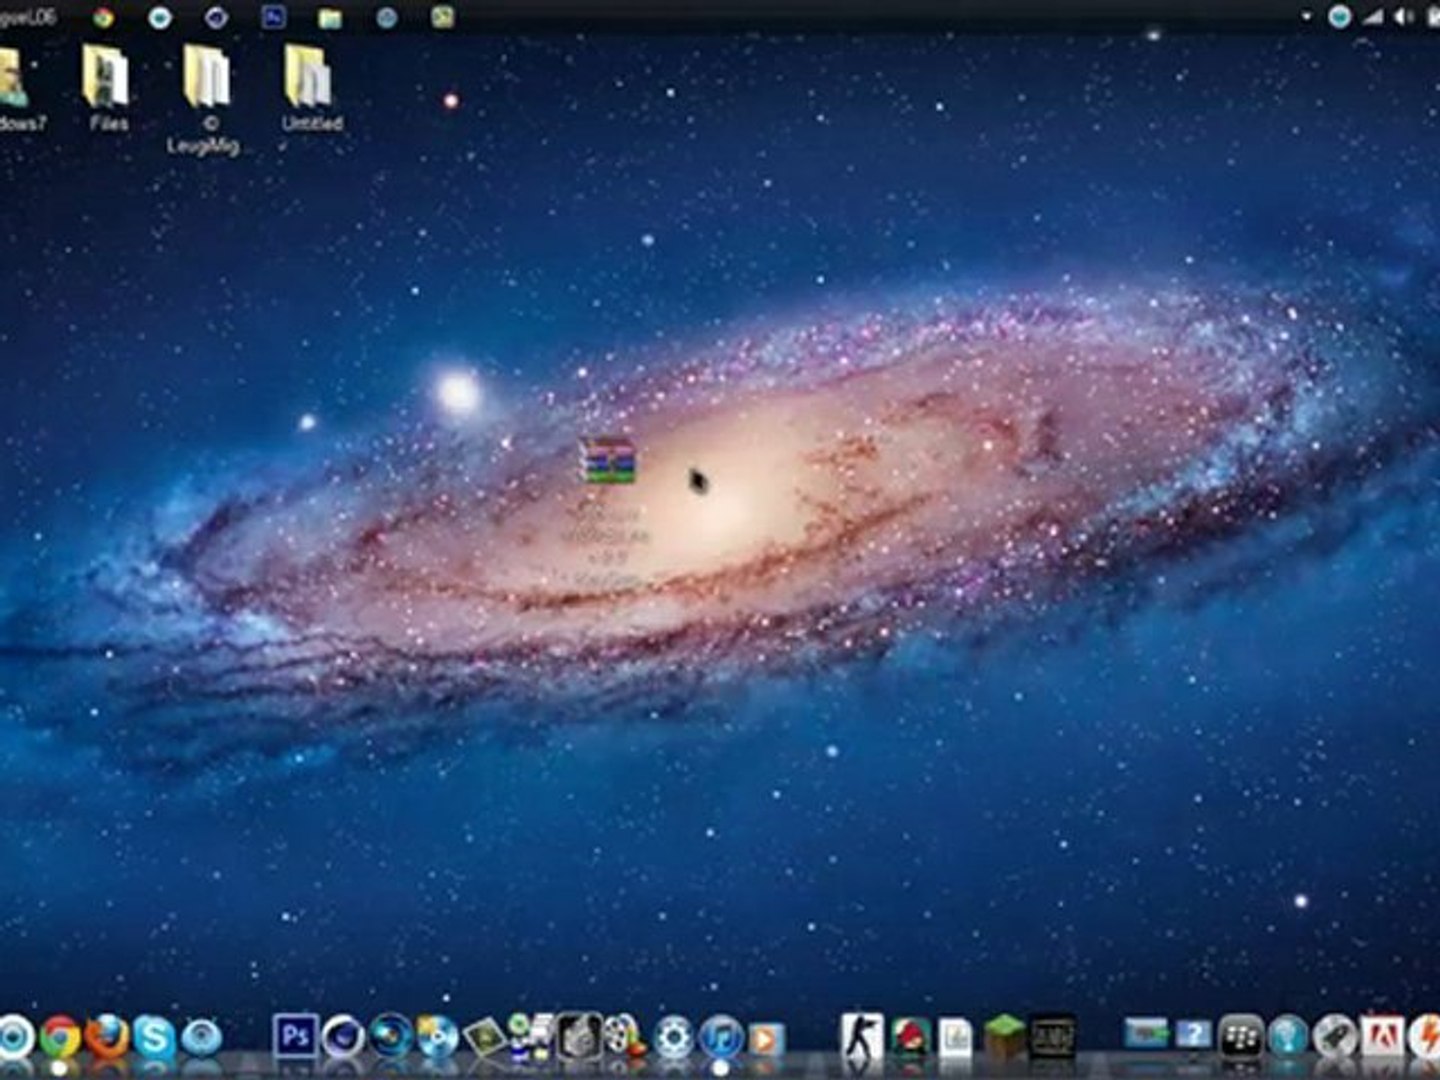Screen dimensions: 1440x1080
Task: Open the orange lightning bolt dock icon
Action: pyautogui.click(x=1425, y=1037)
